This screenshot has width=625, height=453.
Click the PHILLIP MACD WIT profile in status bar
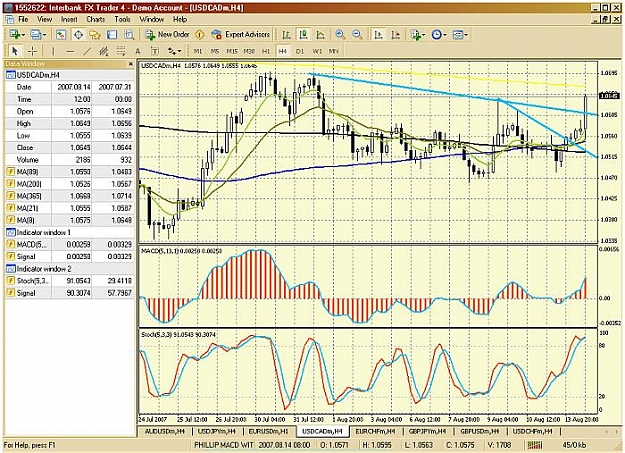[x=222, y=445]
